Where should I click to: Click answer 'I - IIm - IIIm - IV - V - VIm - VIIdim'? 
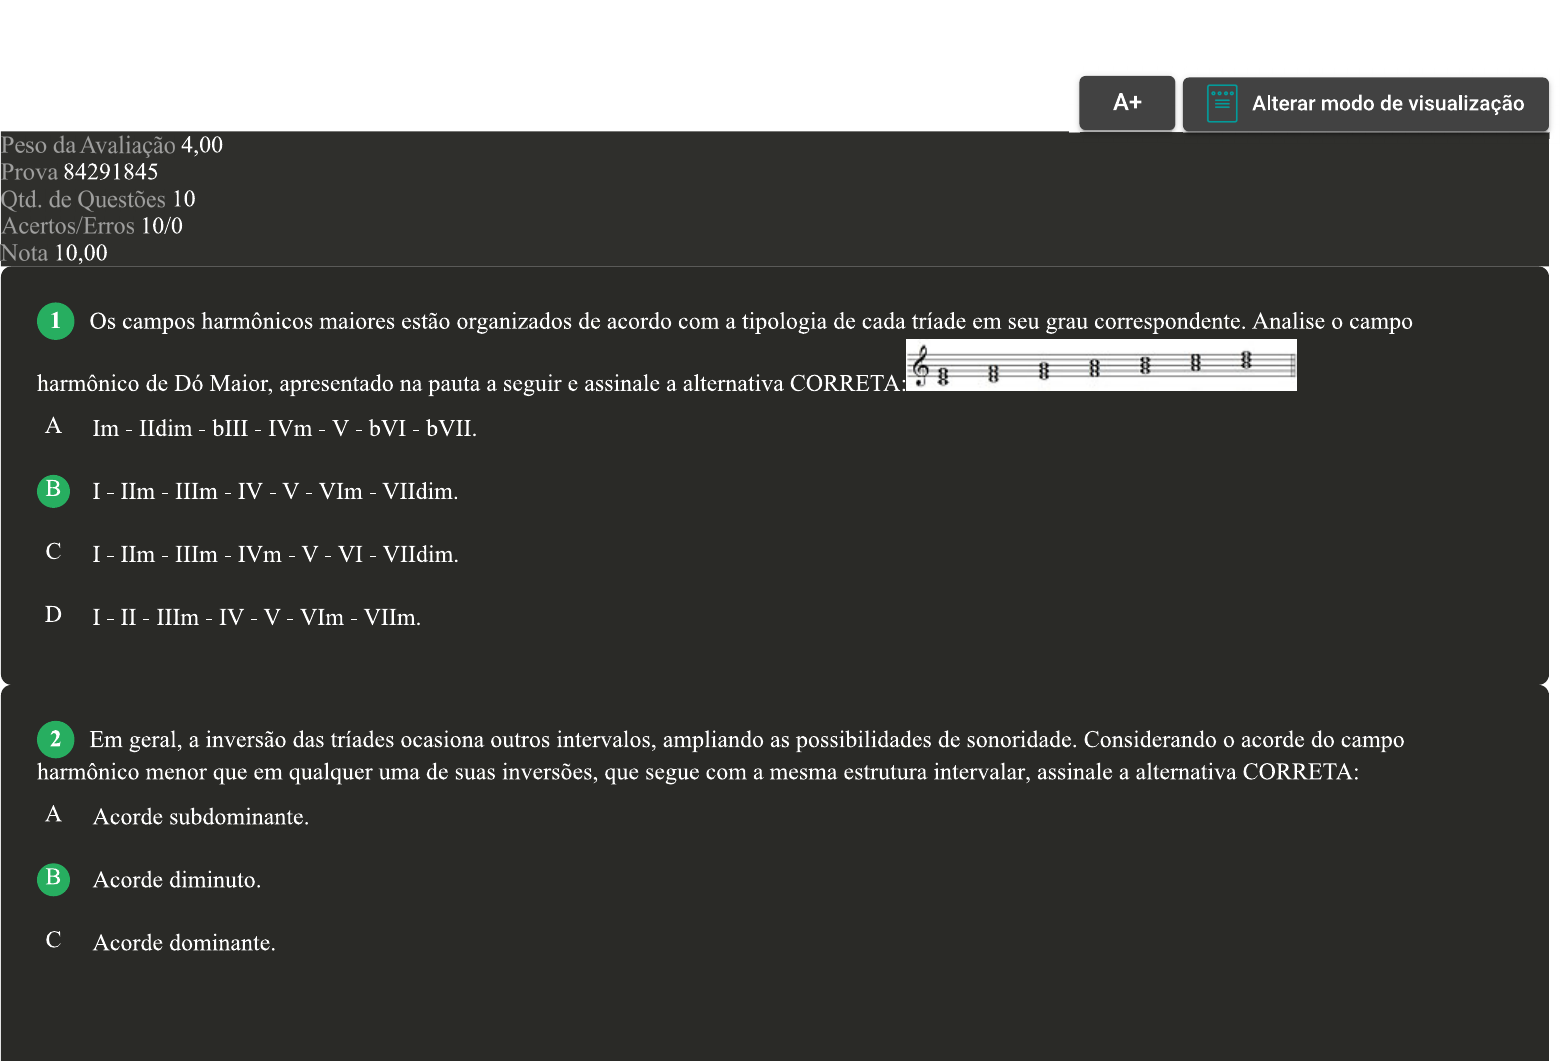click(275, 492)
